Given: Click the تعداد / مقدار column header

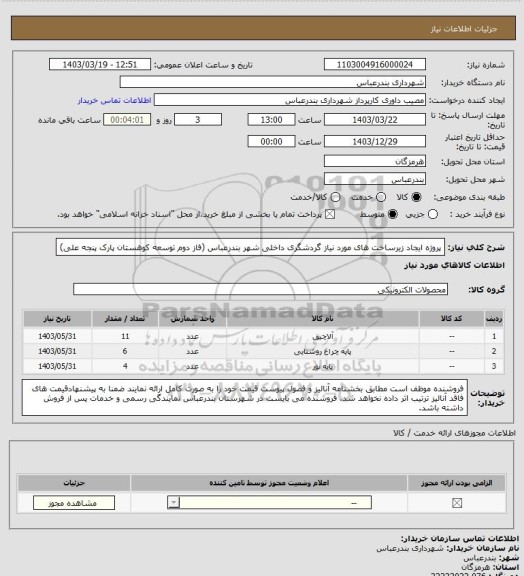Looking at the screenshot, I should (125, 319).
